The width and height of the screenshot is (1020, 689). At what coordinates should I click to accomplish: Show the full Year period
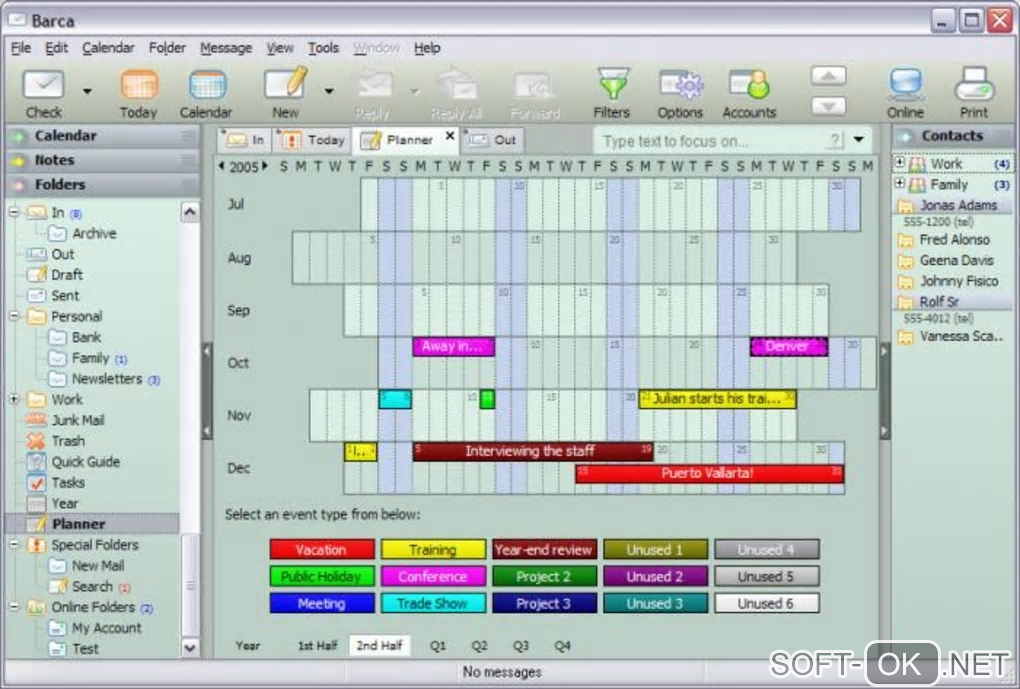tap(248, 645)
